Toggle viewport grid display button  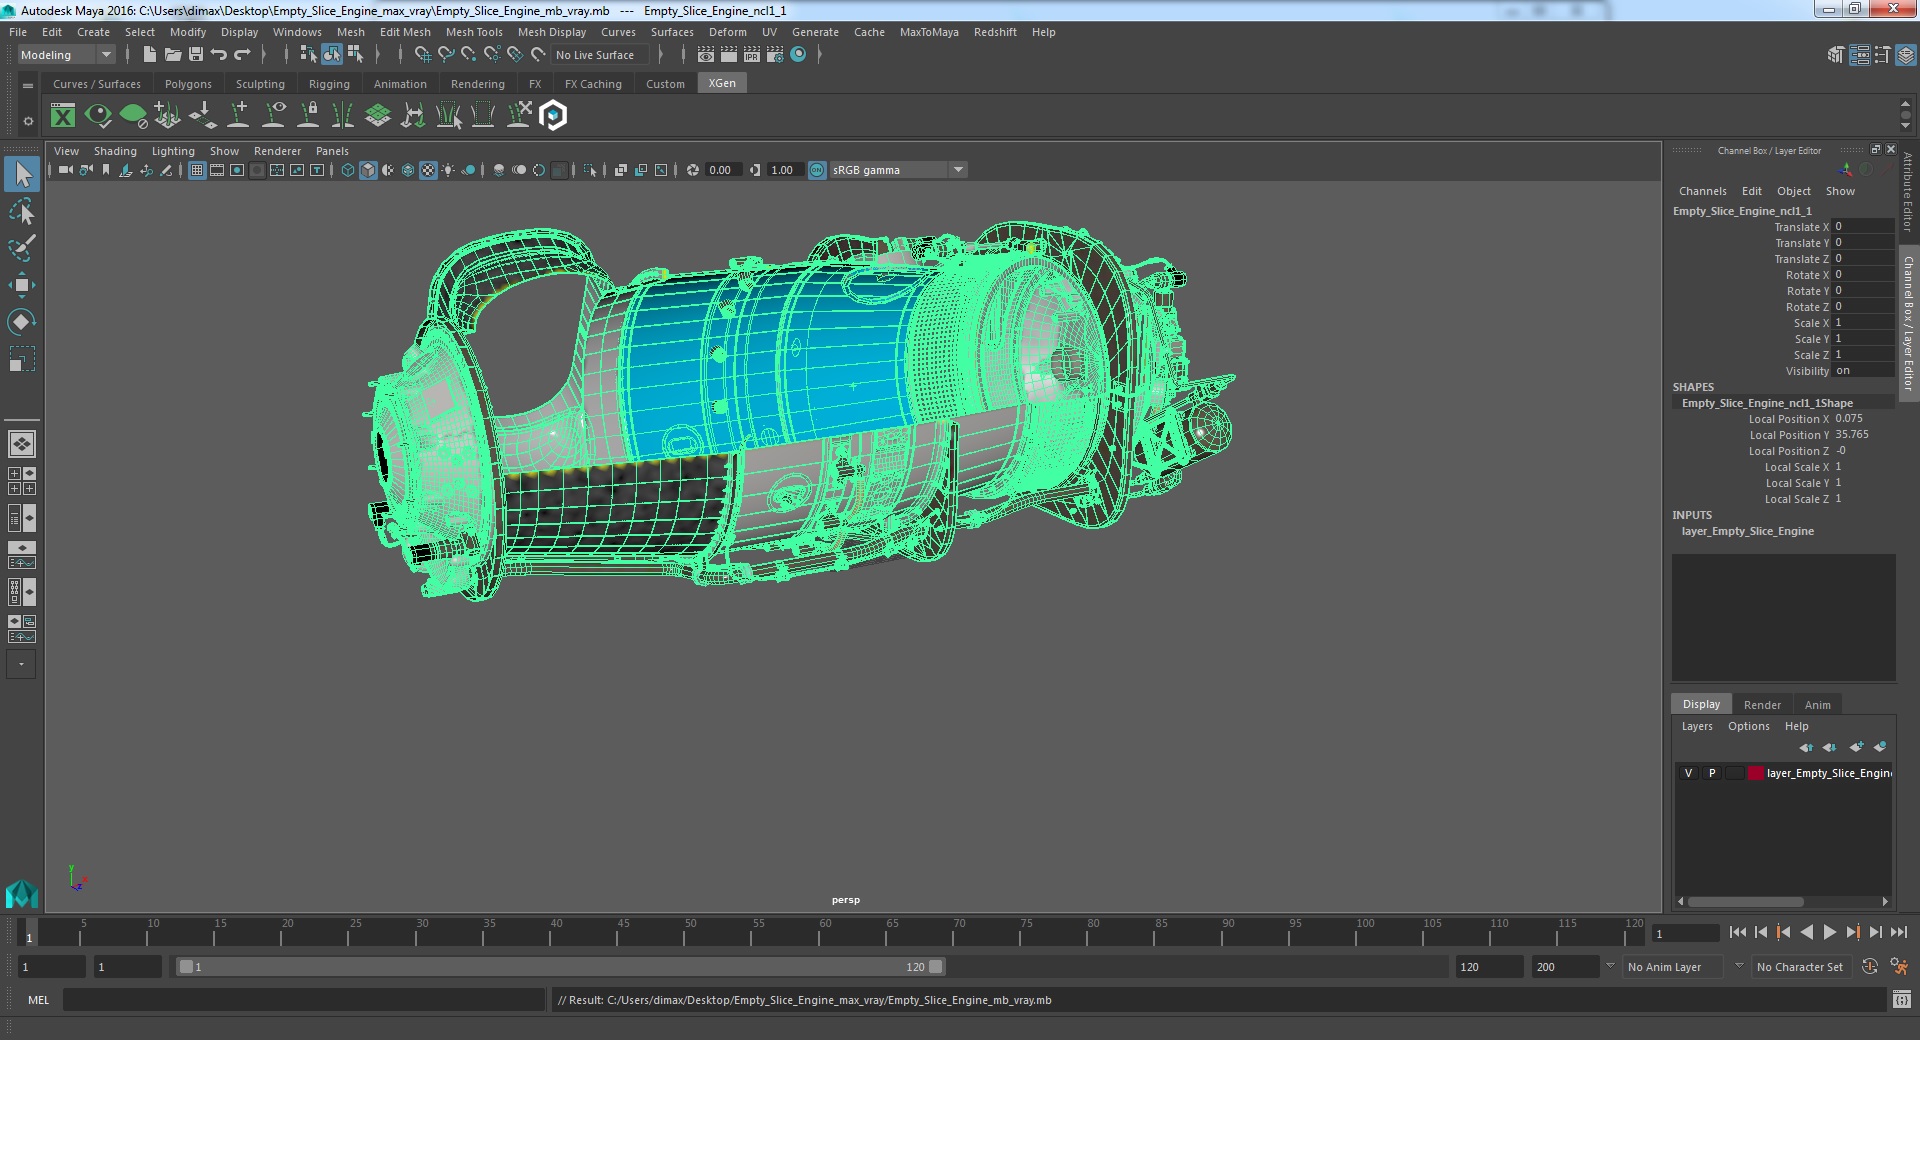197,171
